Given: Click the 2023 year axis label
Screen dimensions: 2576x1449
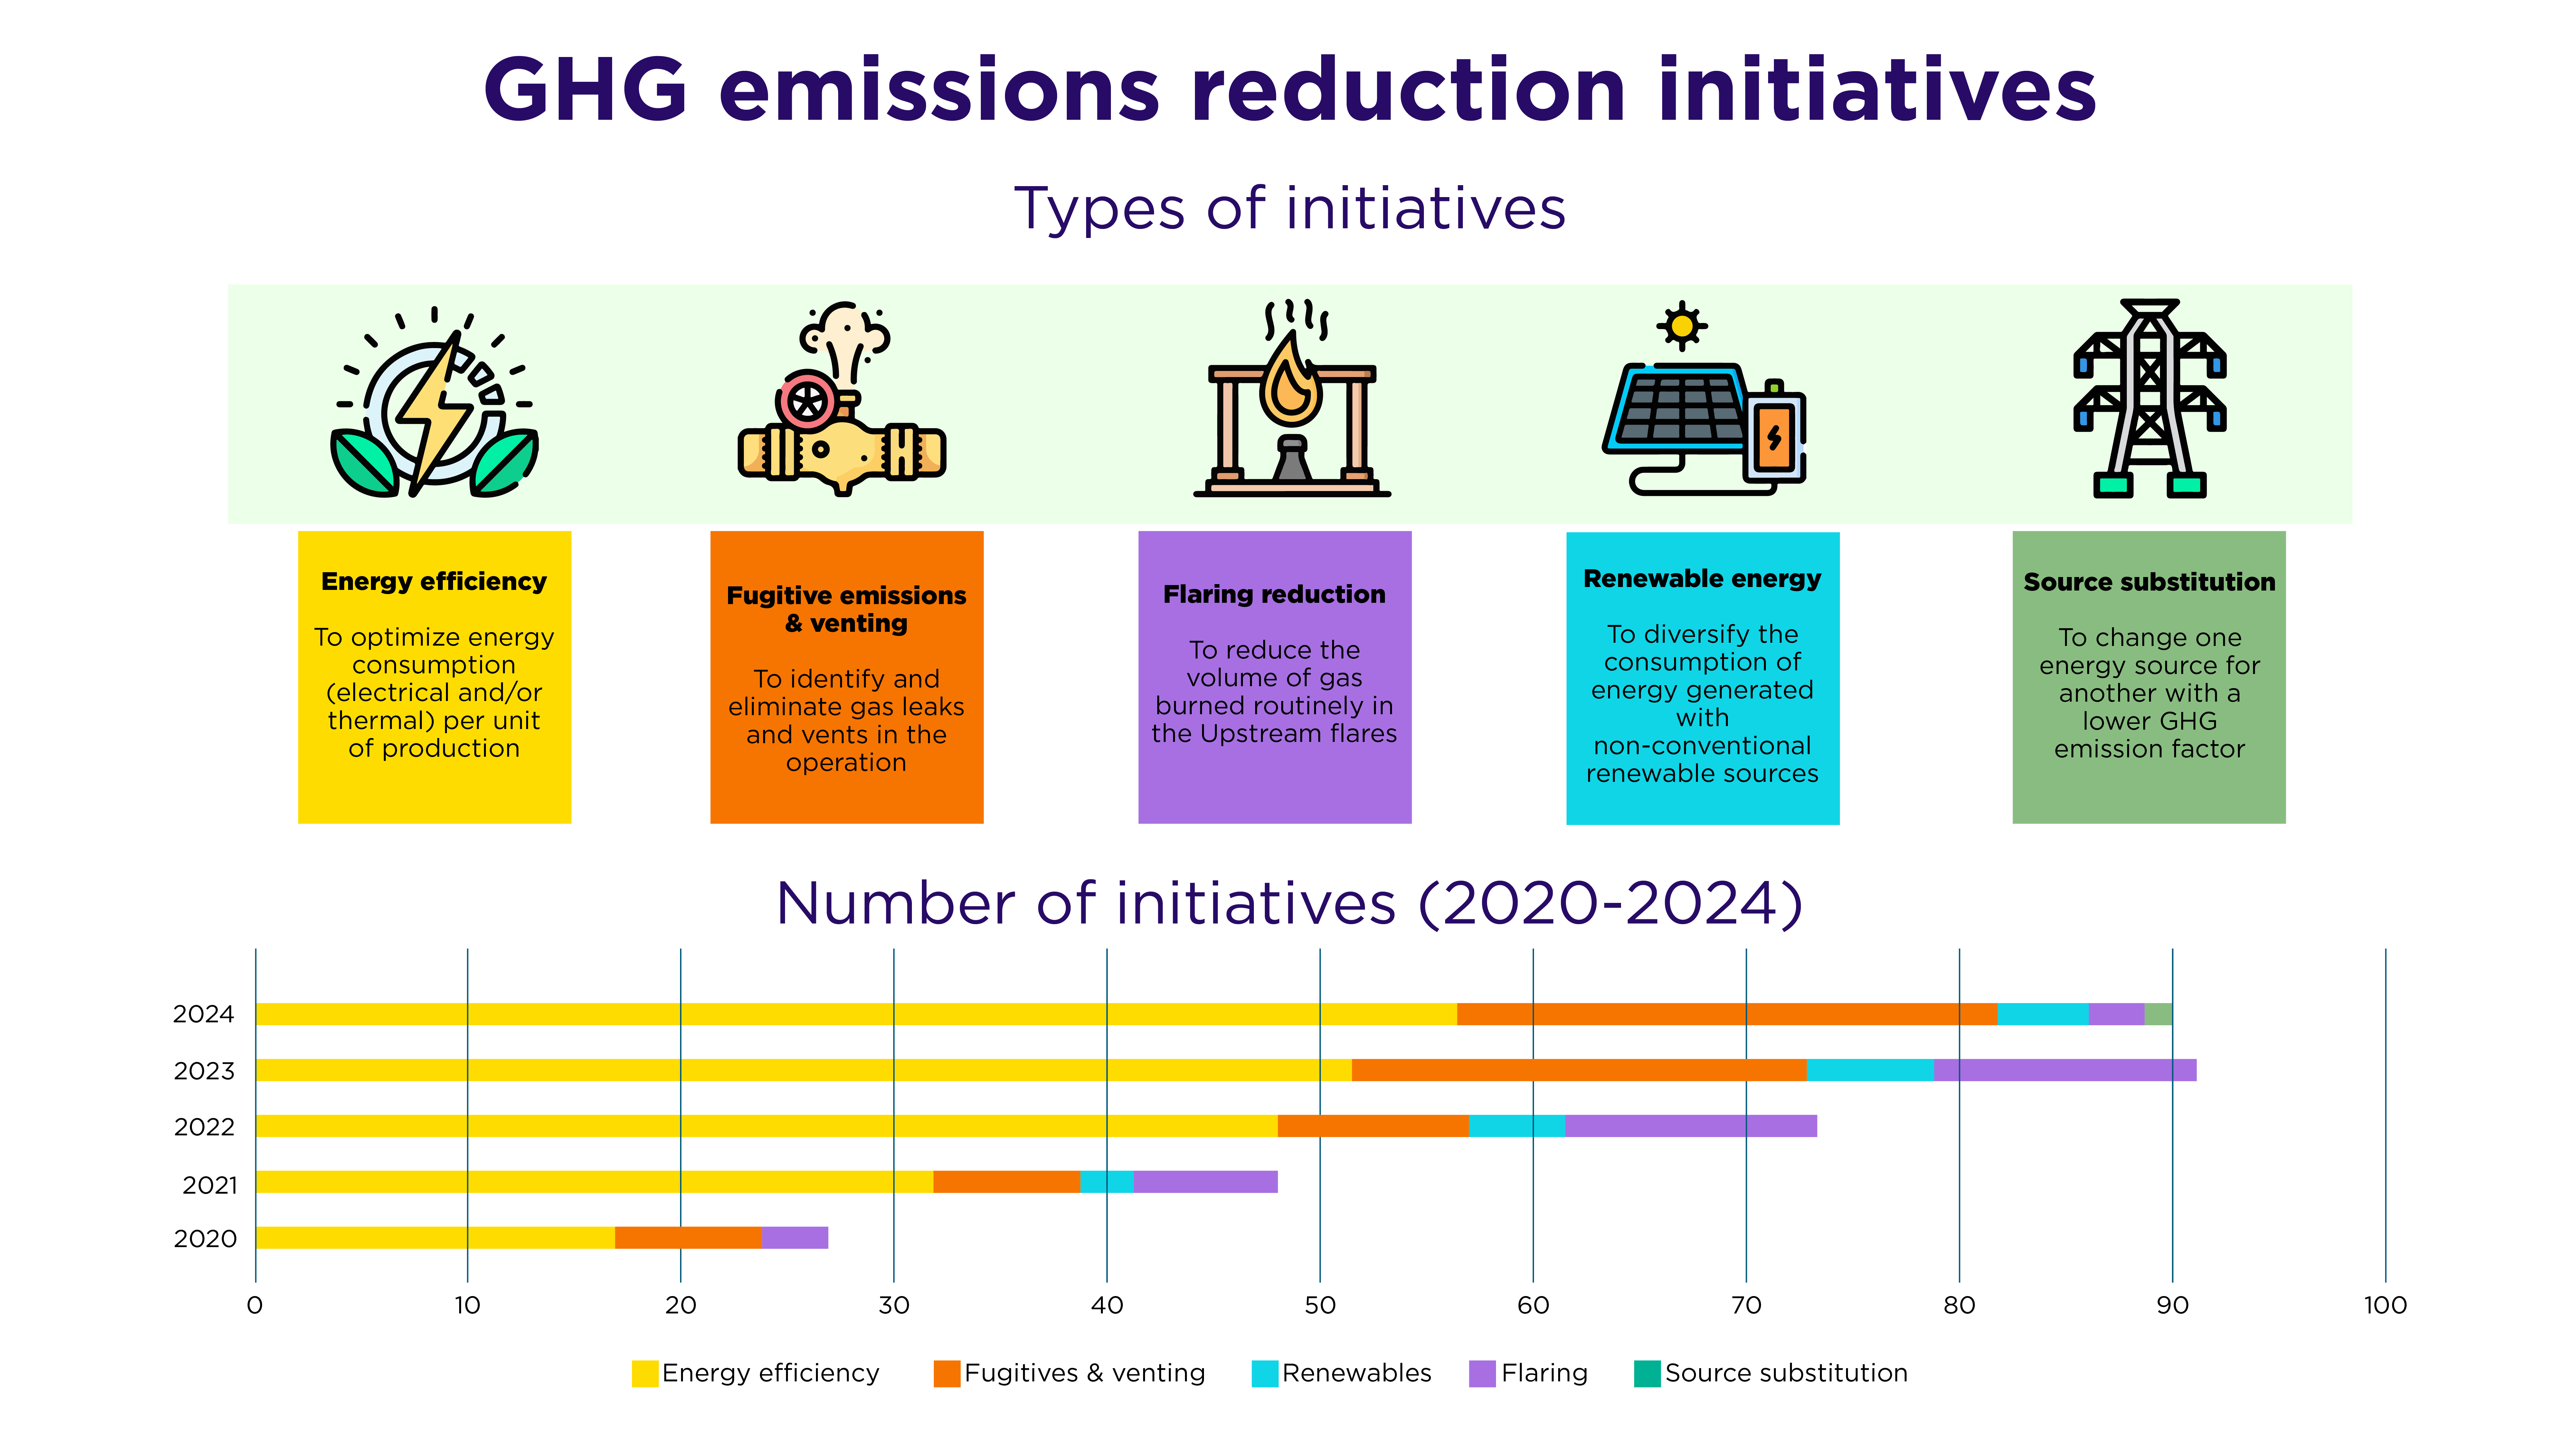Looking at the screenshot, I should pos(204,1071).
